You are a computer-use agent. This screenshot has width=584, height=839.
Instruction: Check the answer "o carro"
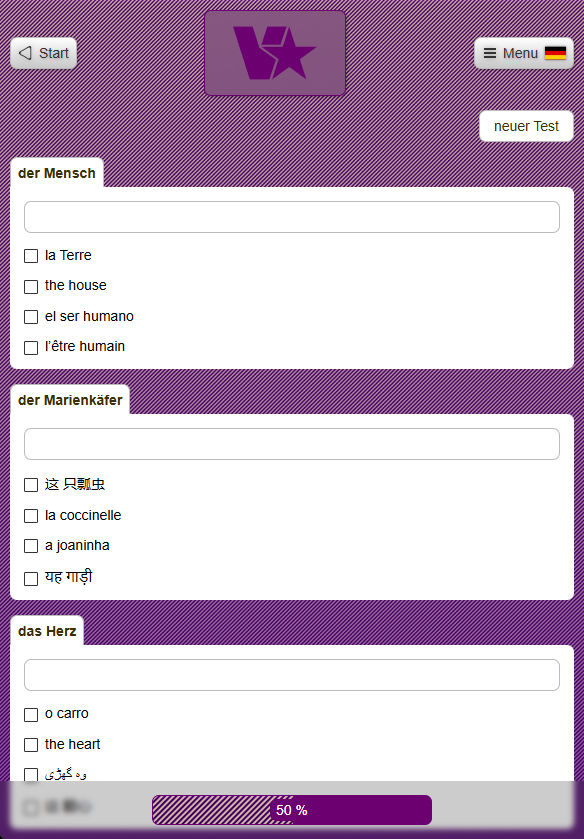tap(31, 714)
